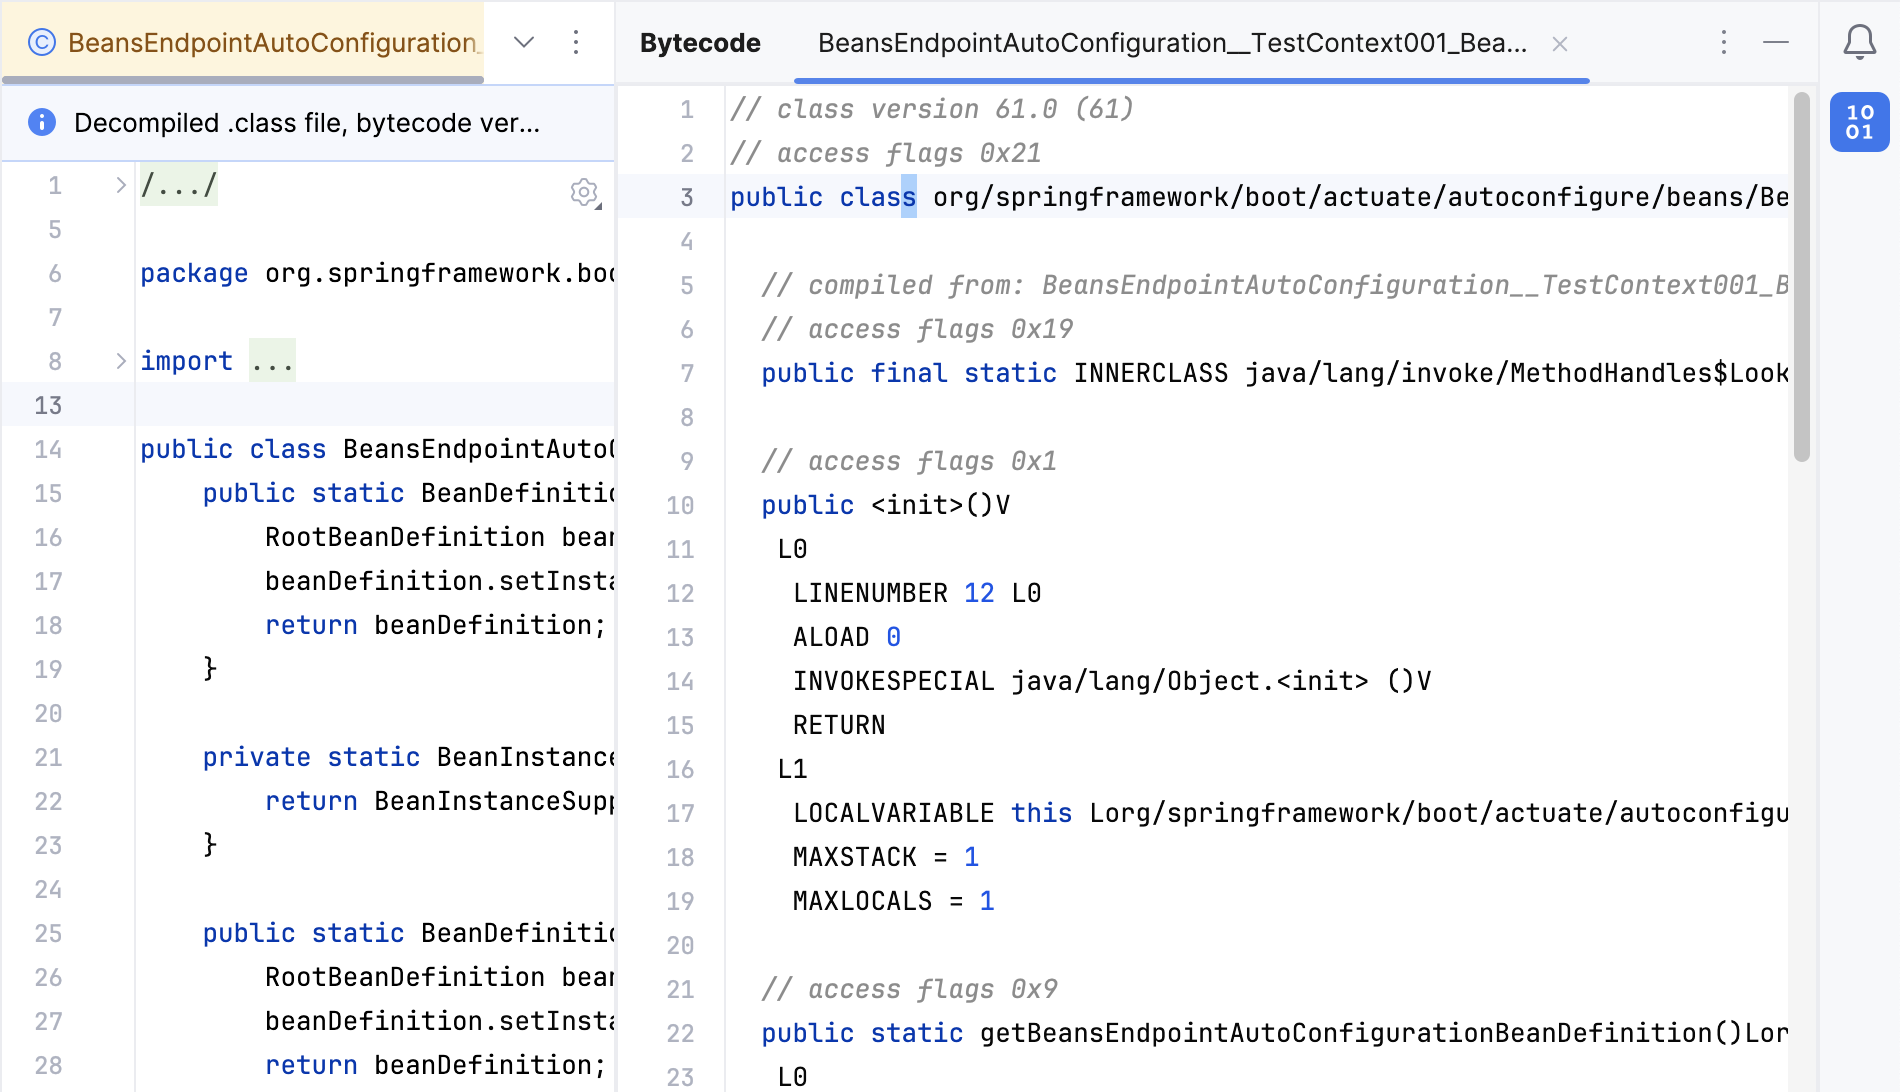Viewport: 1900px width, 1092px height.
Task: Open the three-dot menu in the Bytecode panel
Action: coord(1723,42)
